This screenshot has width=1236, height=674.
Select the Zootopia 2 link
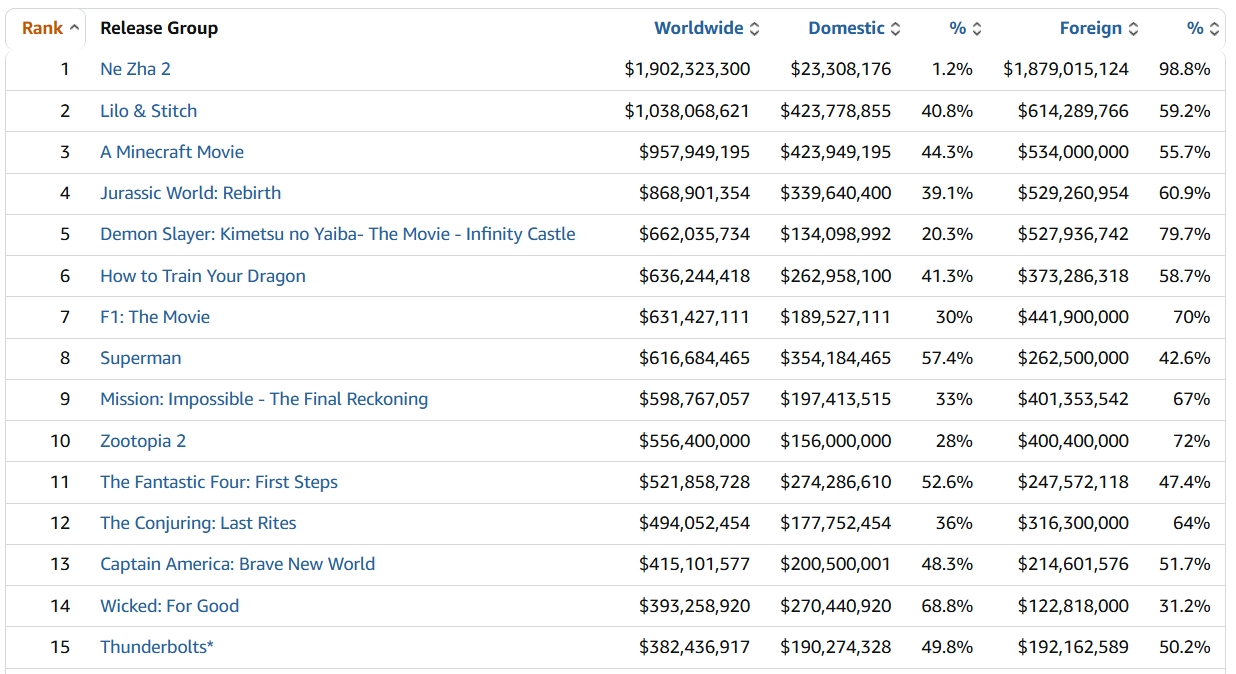pyautogui.click(x=143, y=441)
